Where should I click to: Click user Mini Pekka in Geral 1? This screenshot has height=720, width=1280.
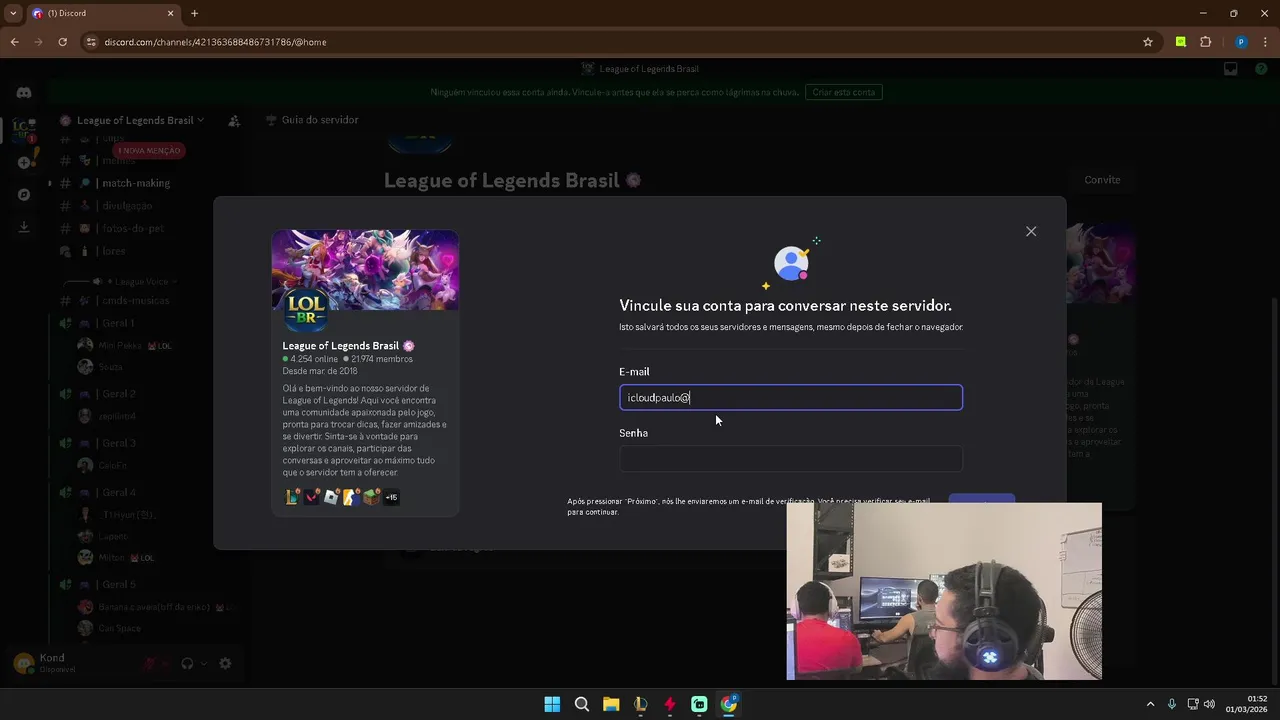(120, 346)
